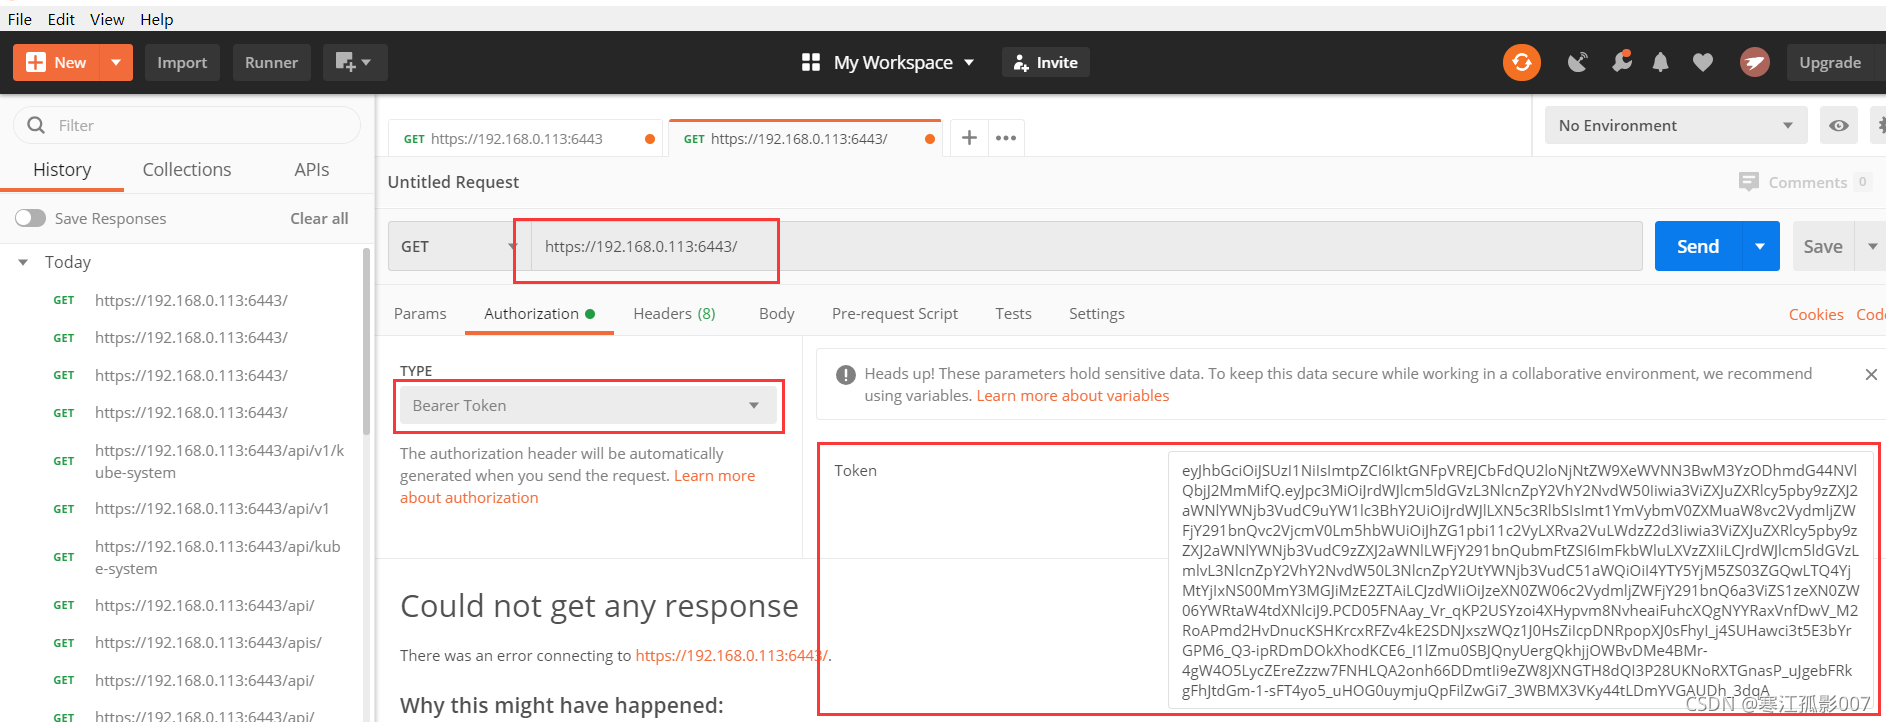Screen dimensions: 1886x722
Task: Open the notifications bell icon
Action: point(1660,62)
